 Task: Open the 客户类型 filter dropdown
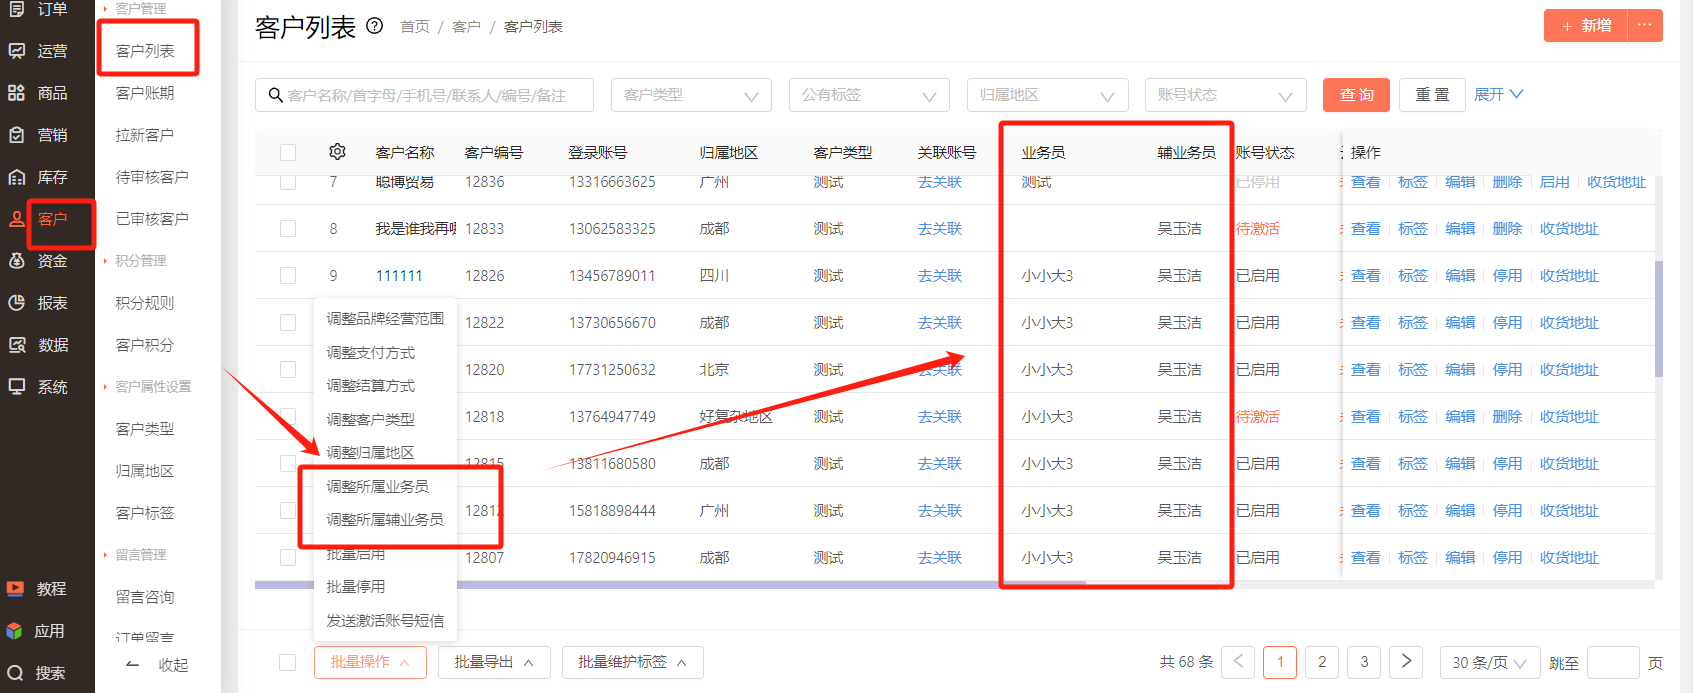(x=691, y=95)
